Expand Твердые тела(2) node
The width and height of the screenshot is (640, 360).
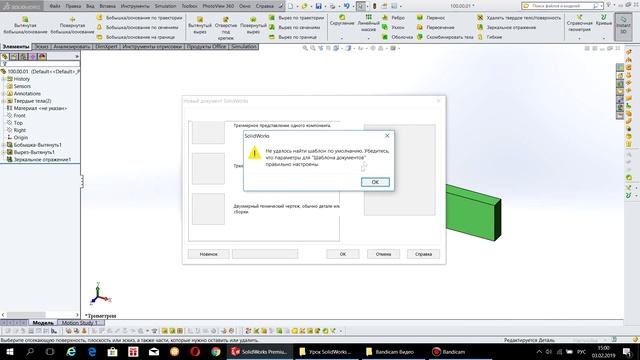(4, 101)
